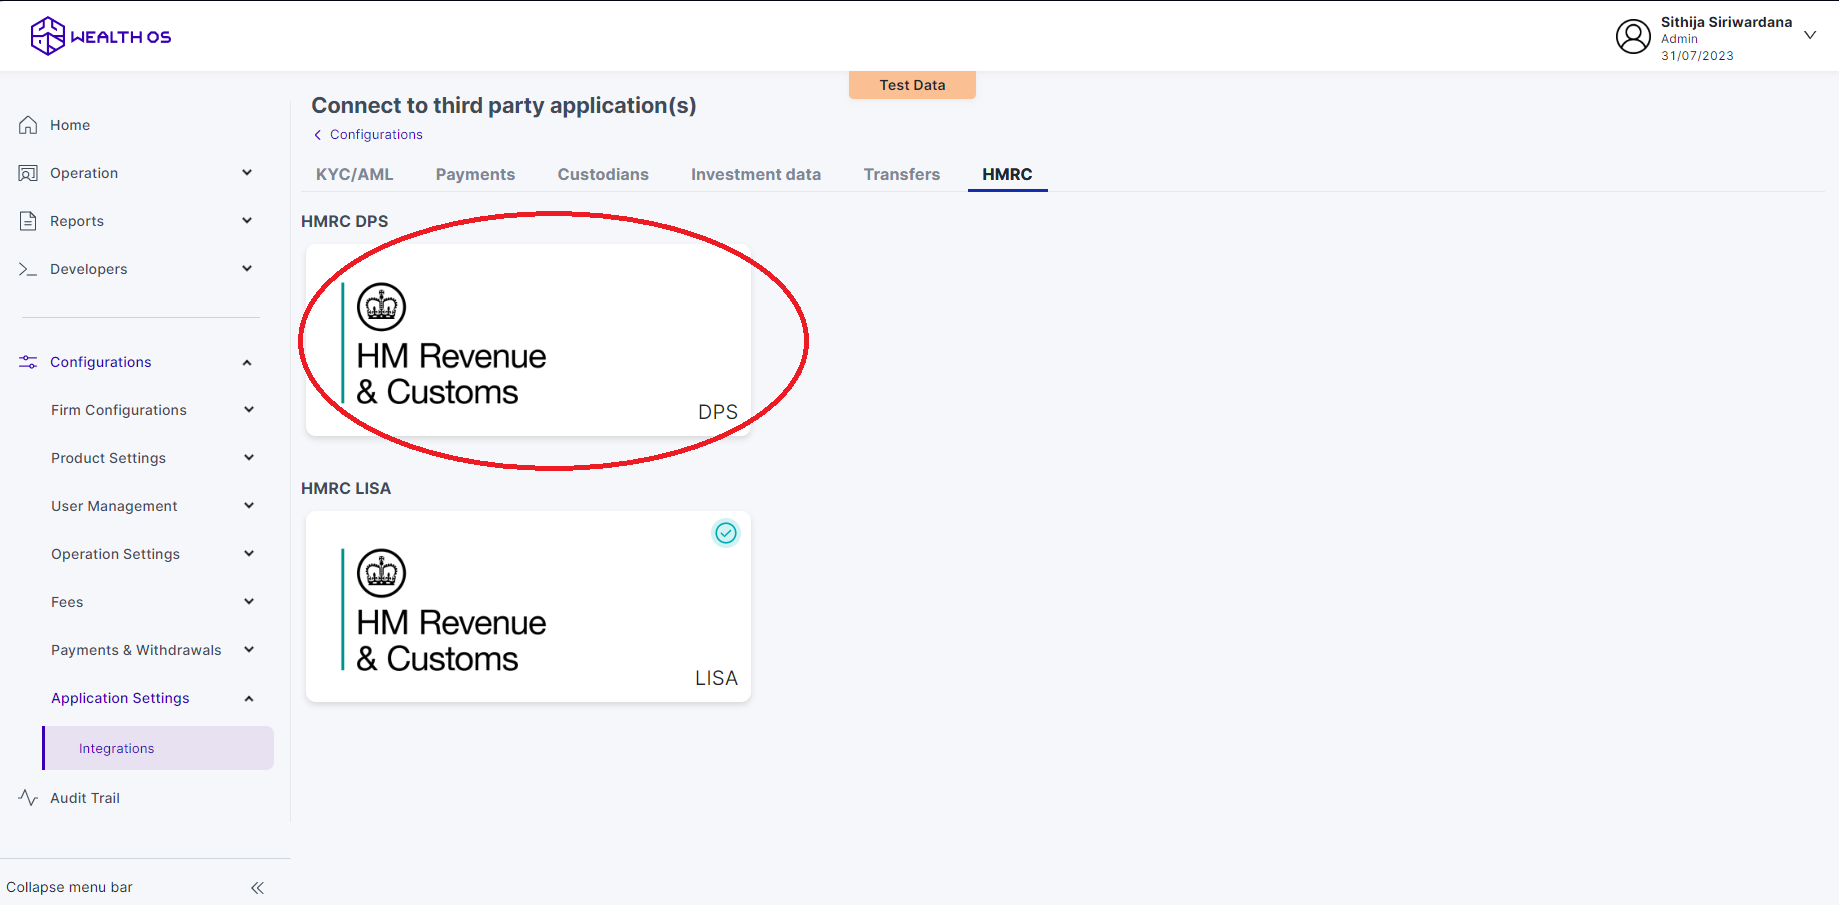Click the green check icon on LISA card

click(726, 533)
